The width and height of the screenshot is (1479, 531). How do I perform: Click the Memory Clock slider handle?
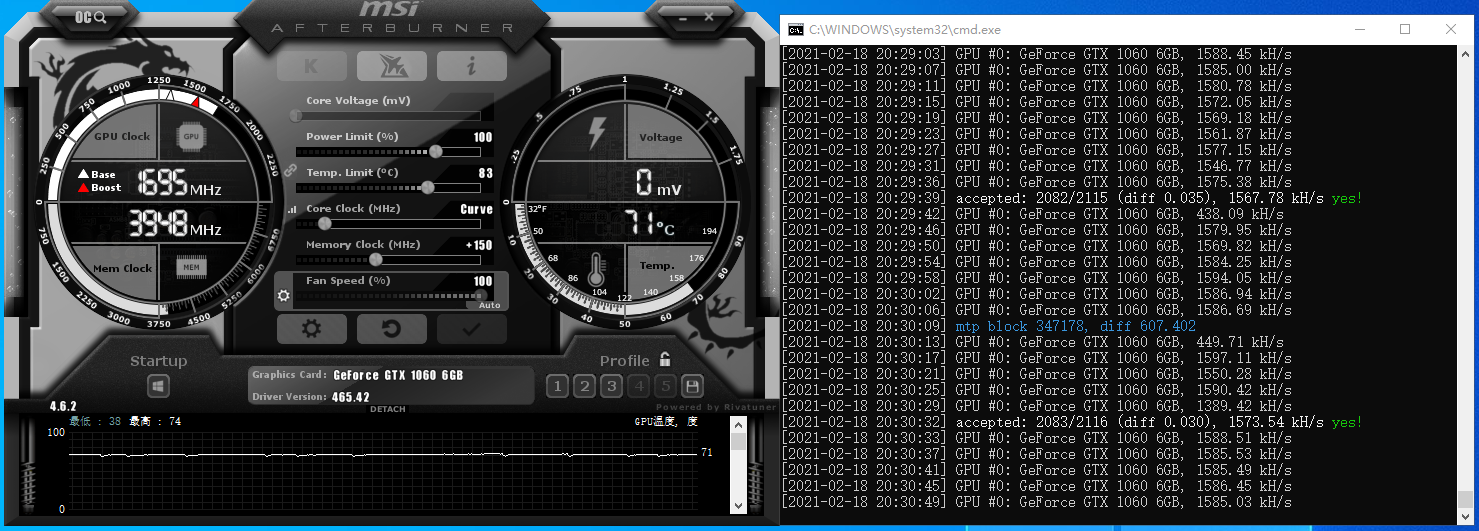pyautogui.click(x=375, y=260)
